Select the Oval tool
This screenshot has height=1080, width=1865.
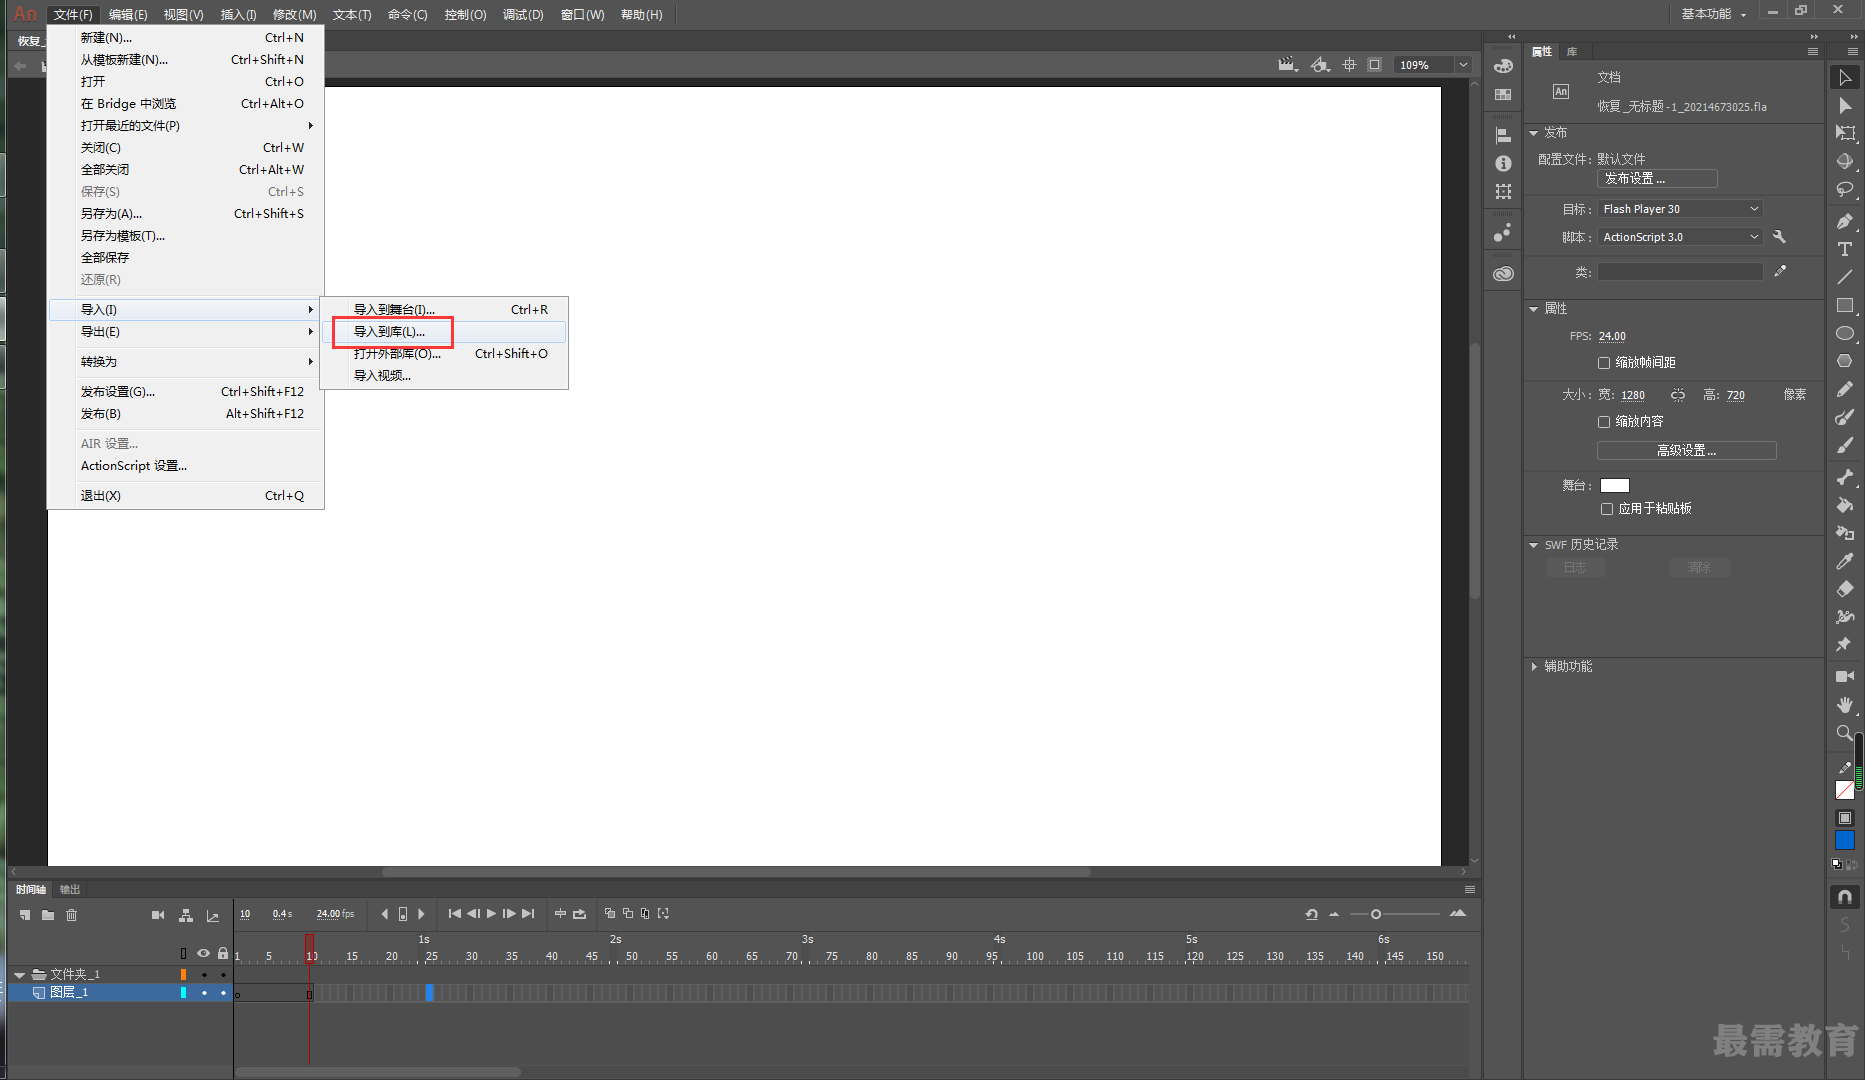pos(1845,333)
